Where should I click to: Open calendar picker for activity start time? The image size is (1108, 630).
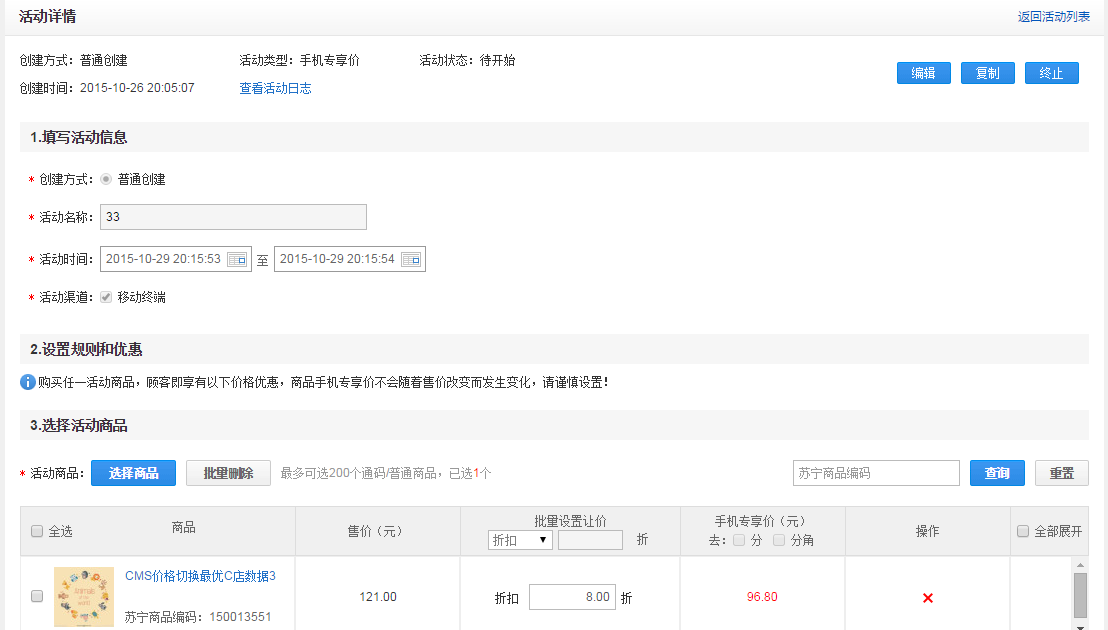click(x=237, y=259)
